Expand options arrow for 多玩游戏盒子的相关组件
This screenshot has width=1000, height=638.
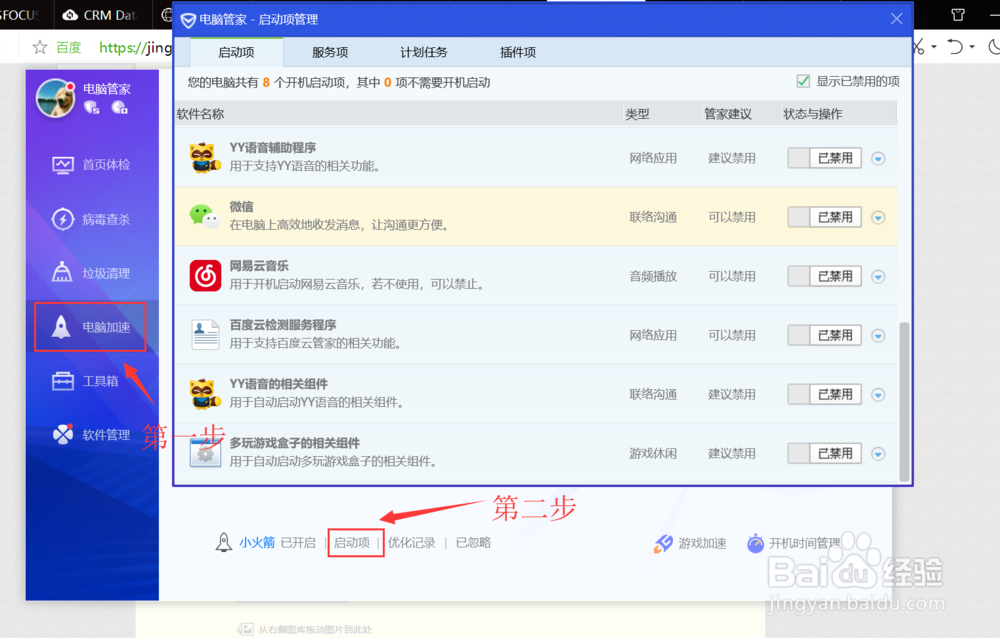coord(878,454)
